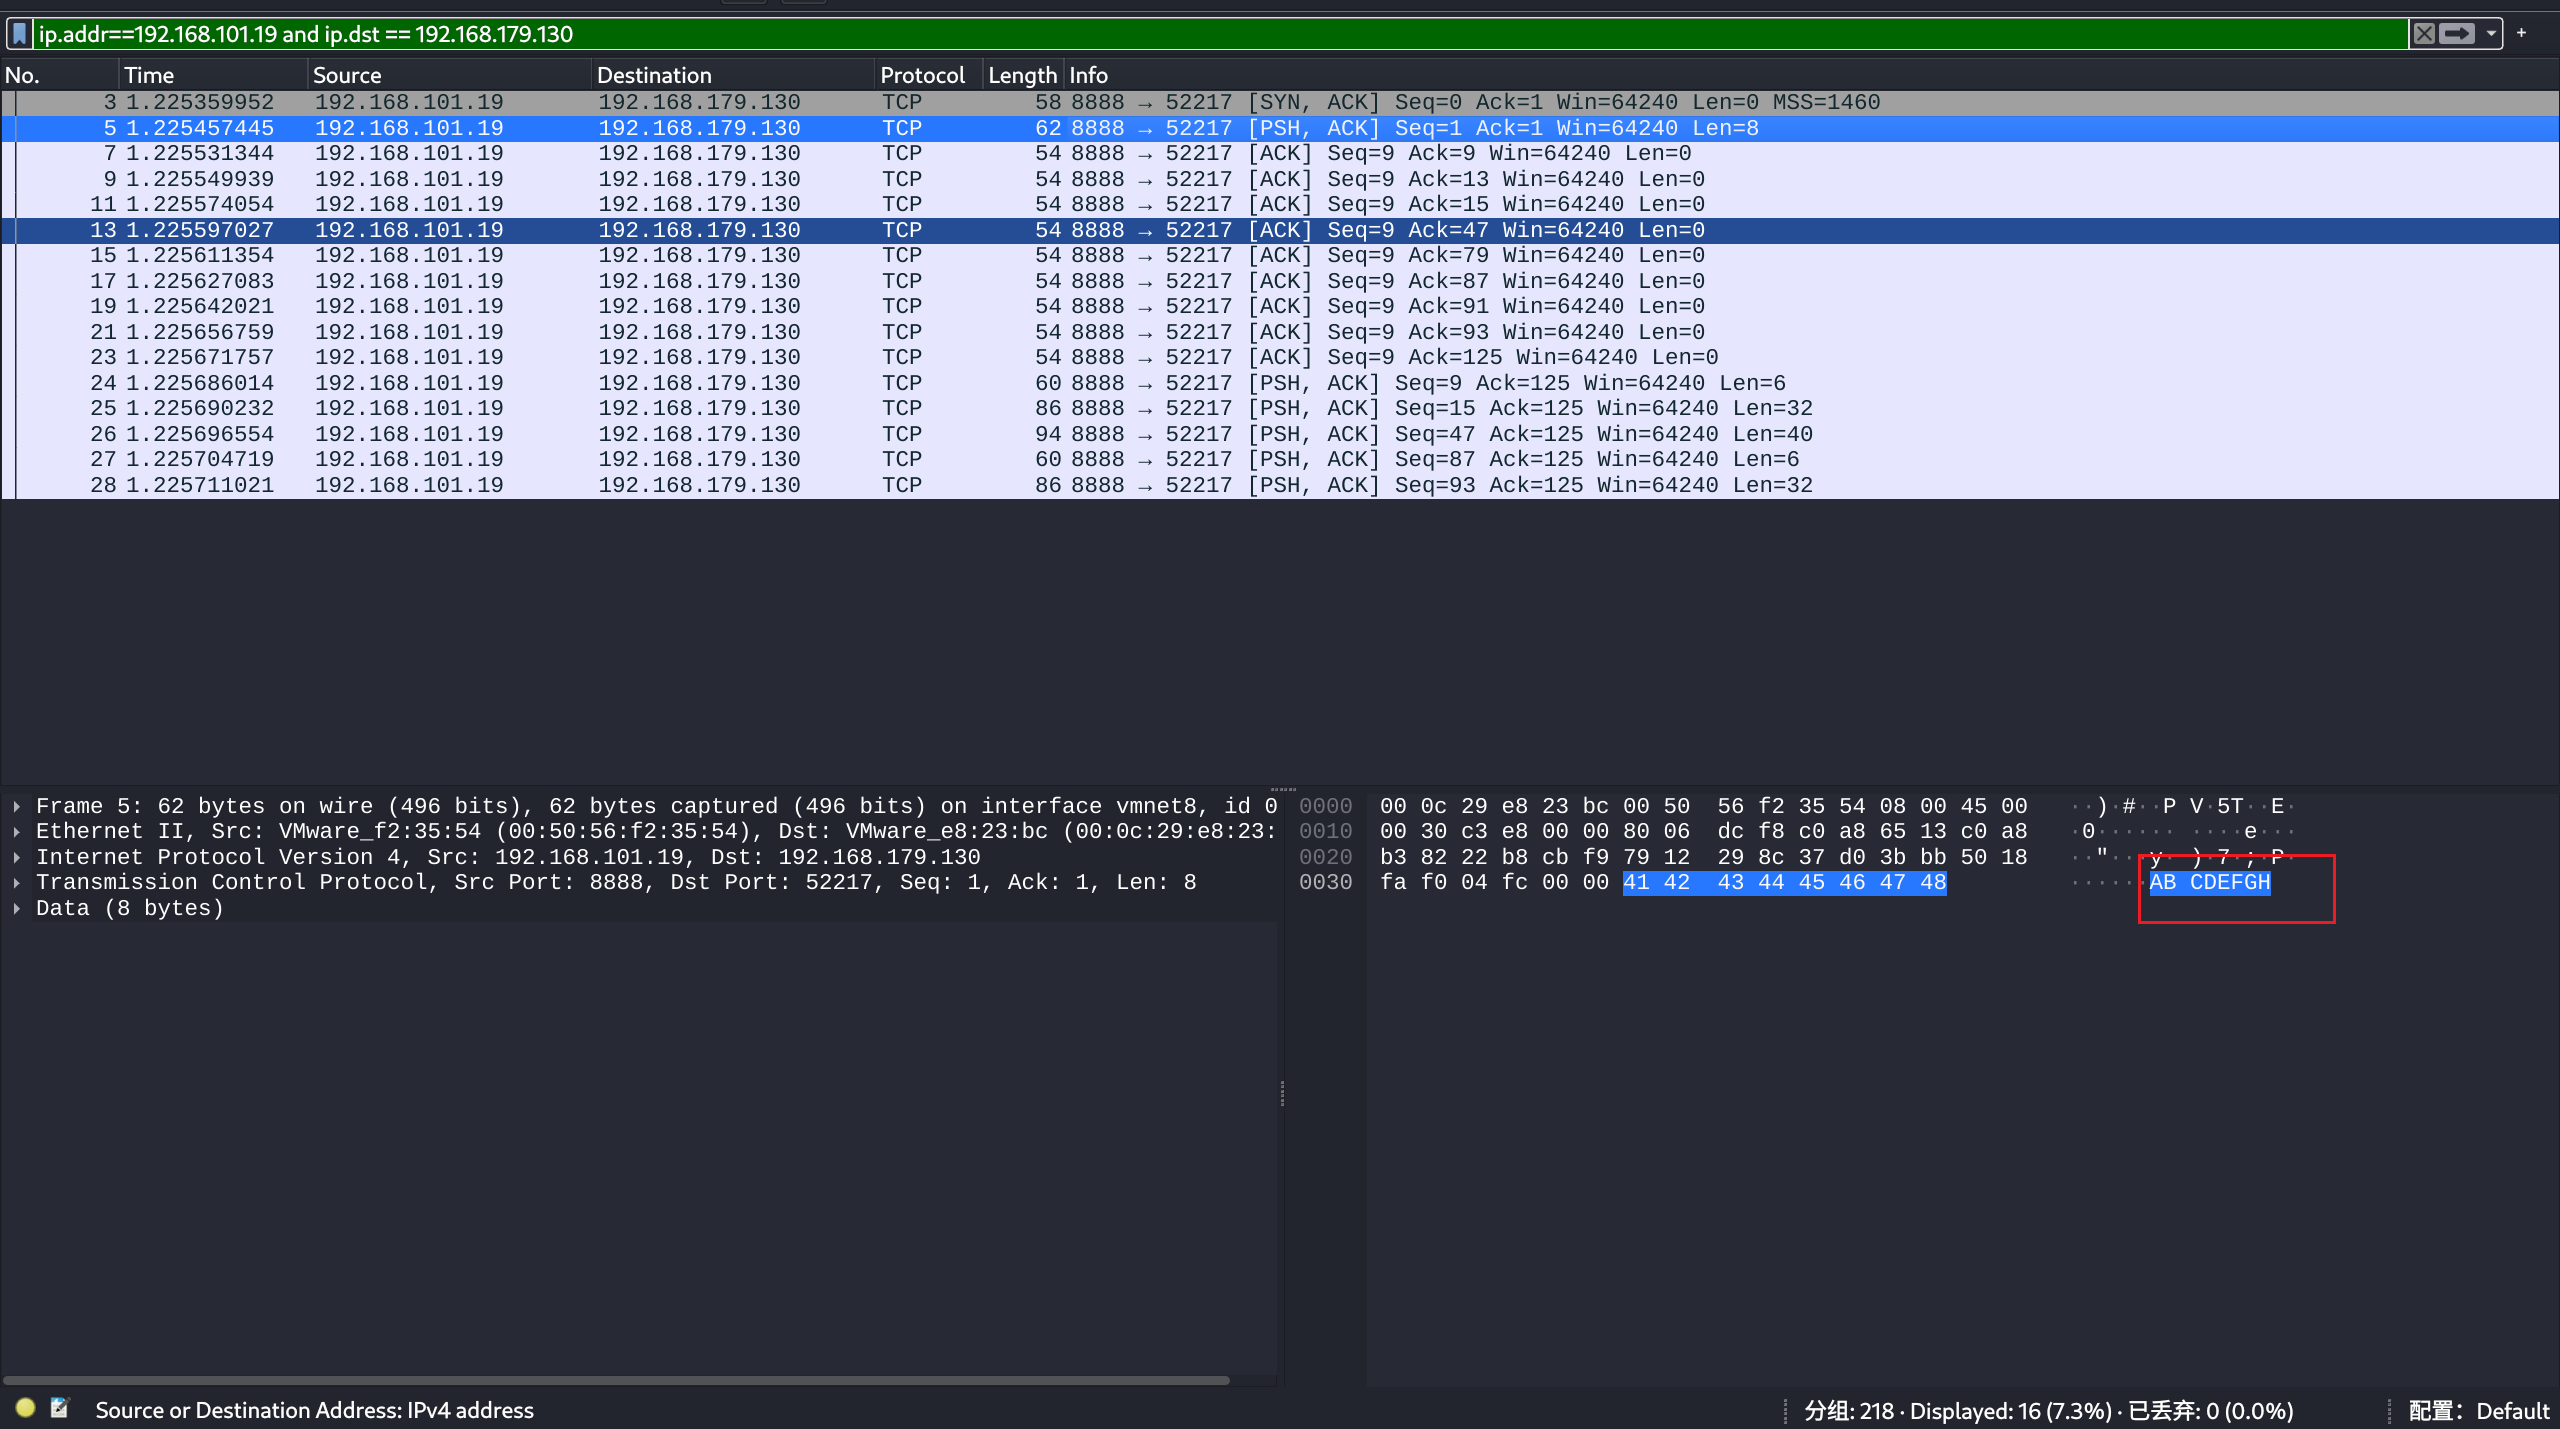
Task: Expand the Ethernet II details row
Action: coord(17,831)
